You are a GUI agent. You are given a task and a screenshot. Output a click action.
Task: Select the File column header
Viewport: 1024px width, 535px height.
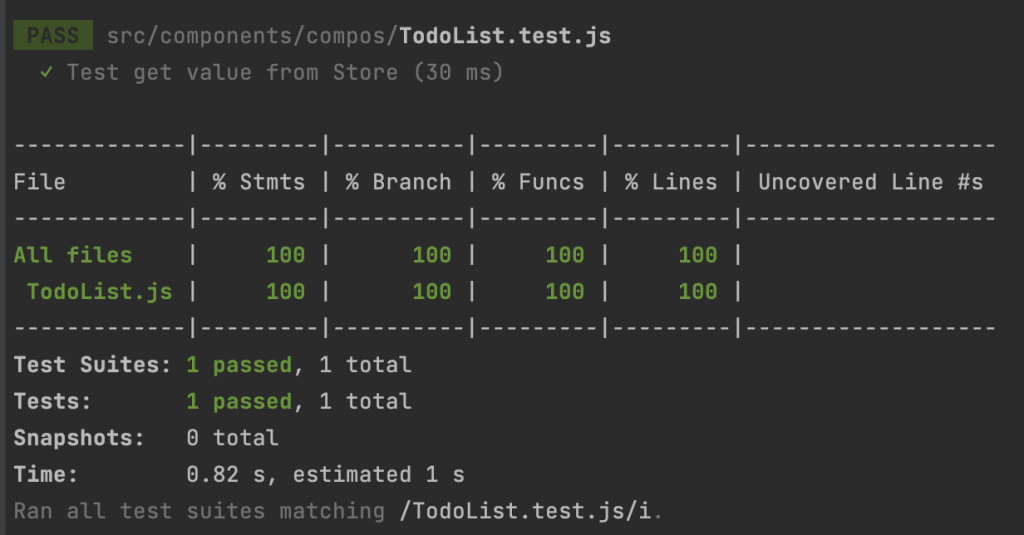(40, 182)
